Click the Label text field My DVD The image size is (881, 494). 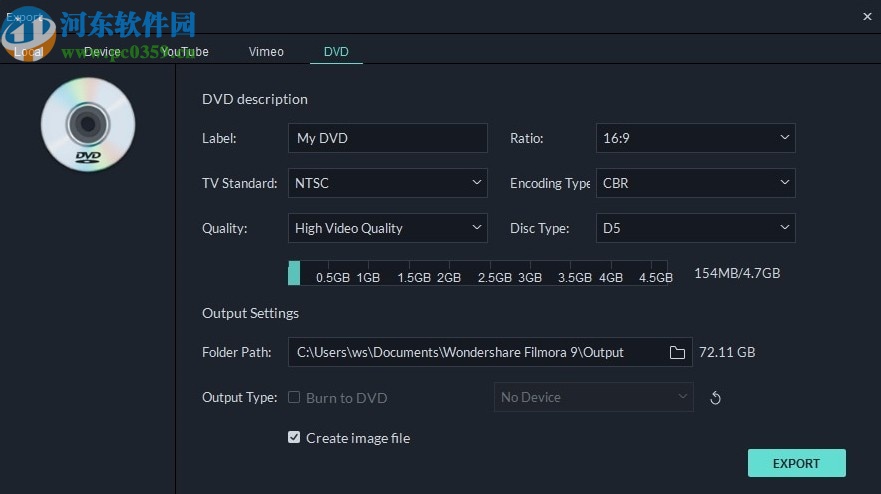[387, 138]
